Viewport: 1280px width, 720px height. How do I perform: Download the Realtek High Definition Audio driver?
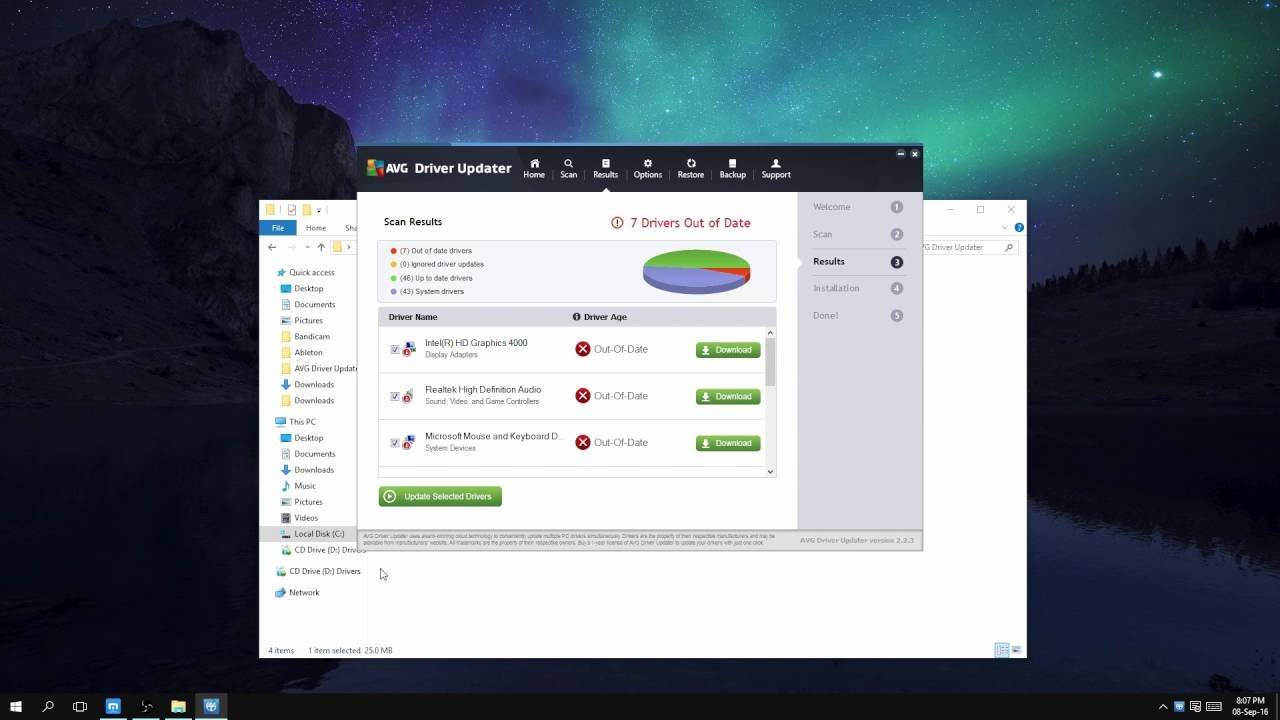click(728, 396)
